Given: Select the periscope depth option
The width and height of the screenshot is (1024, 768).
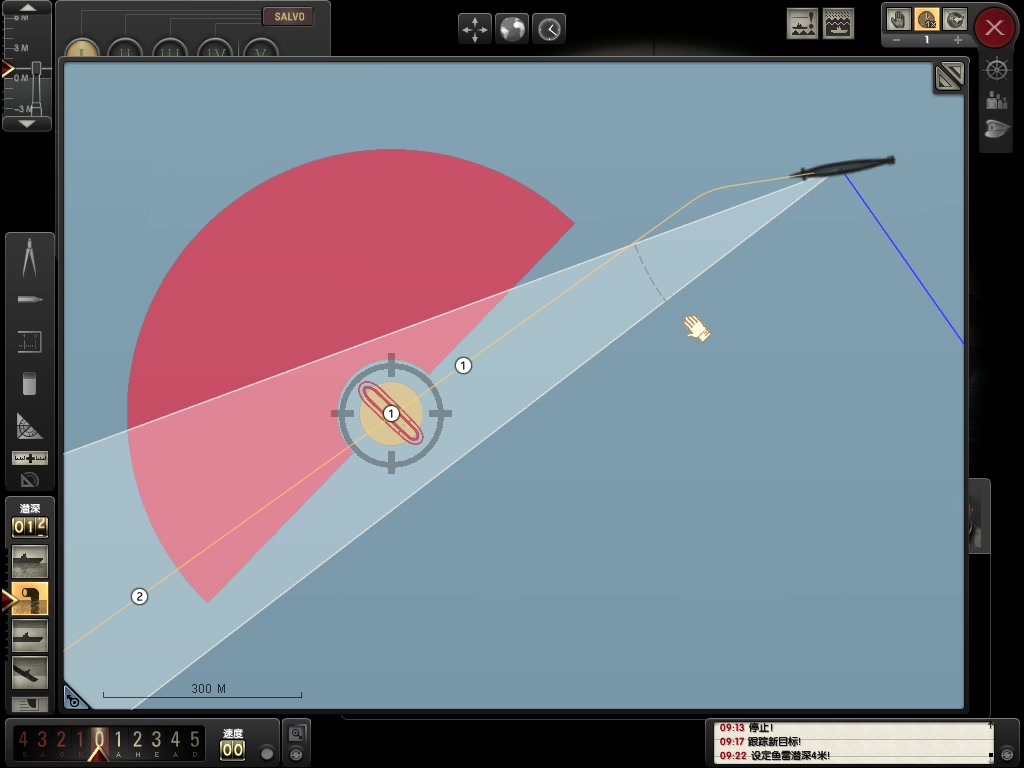Looking at the screenshot, I should 29,598.
